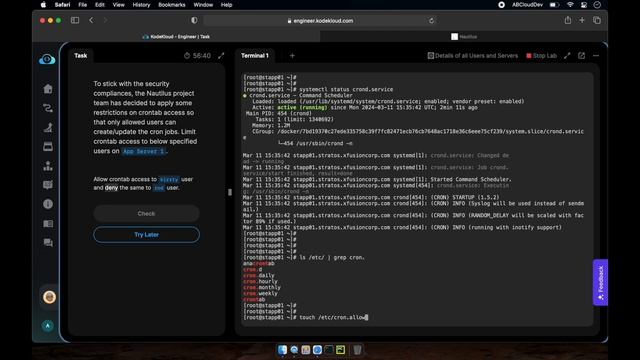Screen dimensions: 640x360
Task: Open the Window menu
Action: click(x=203, y=4)
